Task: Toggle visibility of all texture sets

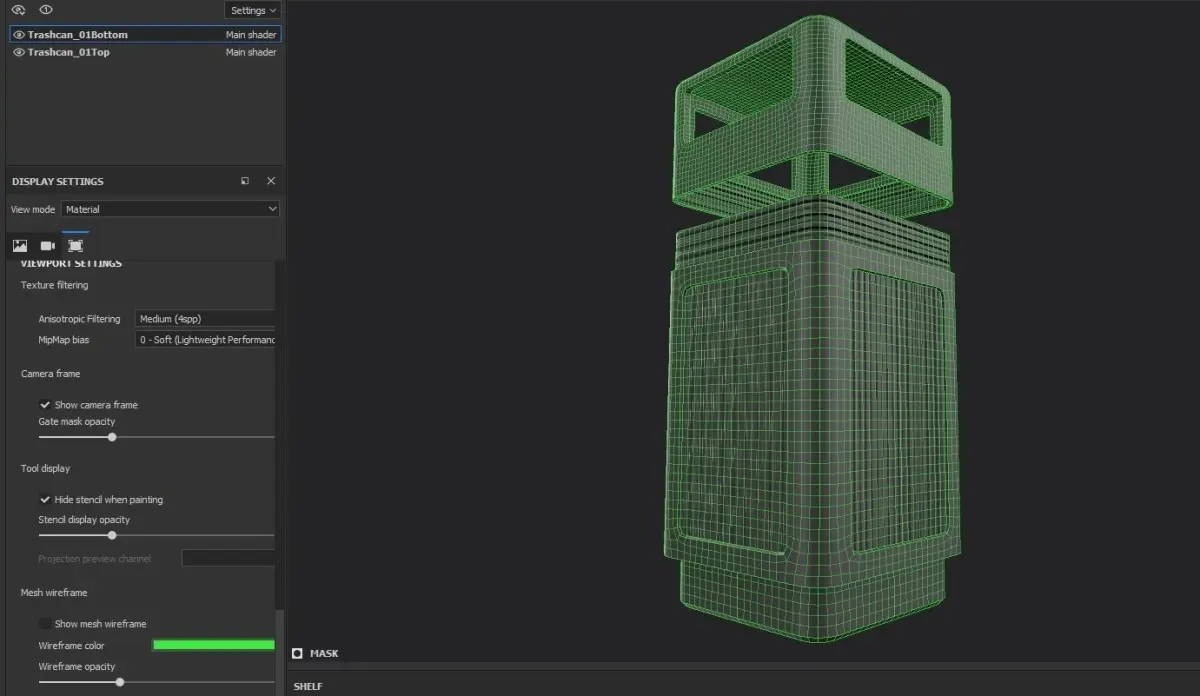Action: tap(18, 10)
